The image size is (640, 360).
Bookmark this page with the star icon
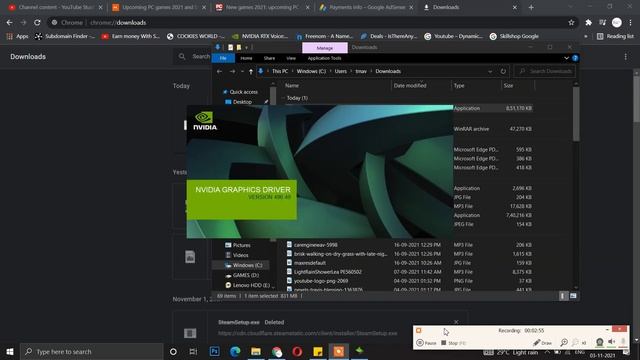[571, 22]
